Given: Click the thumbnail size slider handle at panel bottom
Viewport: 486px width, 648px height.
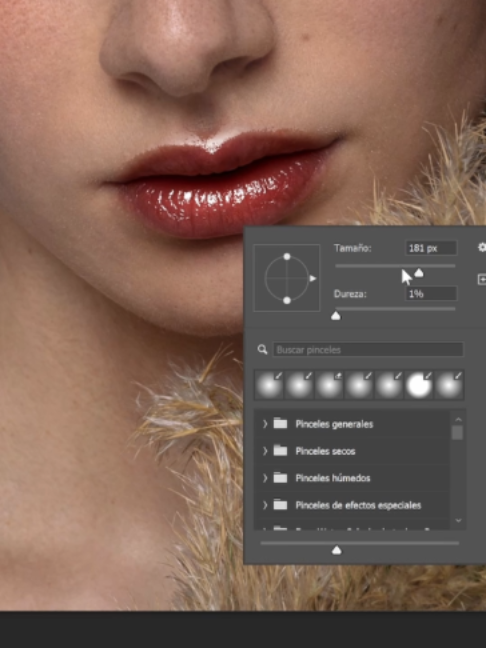Looking at the screenshot, I should click(337, 550).
